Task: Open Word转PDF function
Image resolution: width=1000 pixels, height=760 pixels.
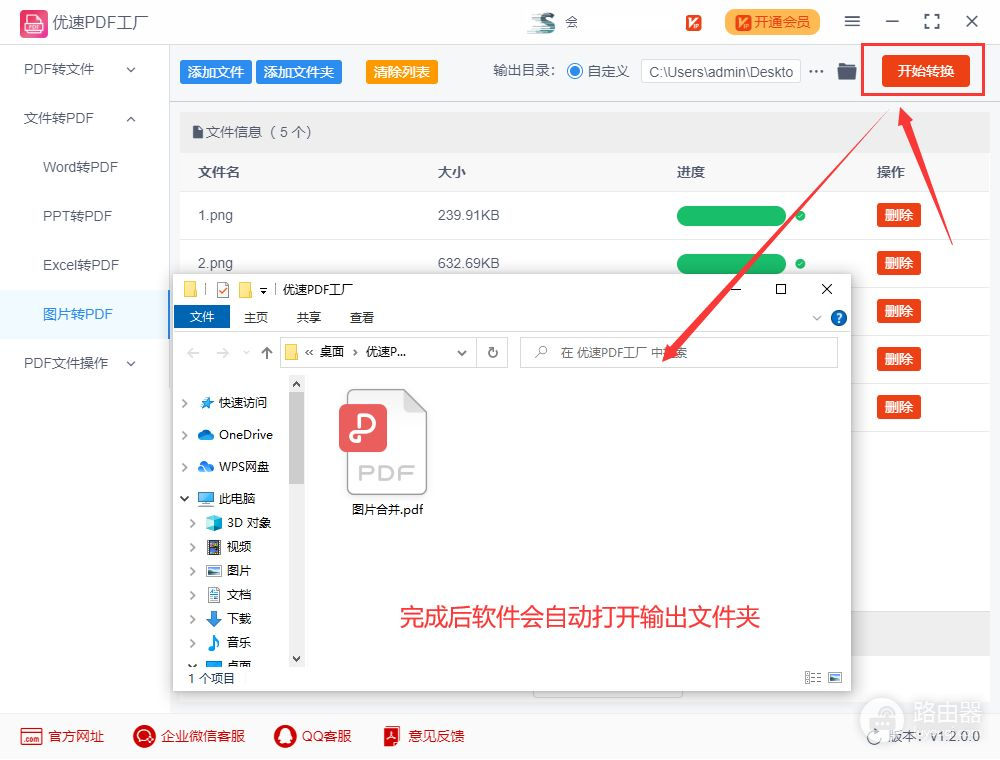Action: (x=80, y=168)
